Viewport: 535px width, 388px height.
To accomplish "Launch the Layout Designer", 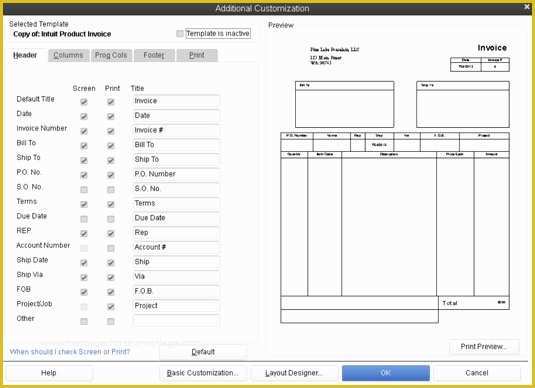I will coord(294,373).
